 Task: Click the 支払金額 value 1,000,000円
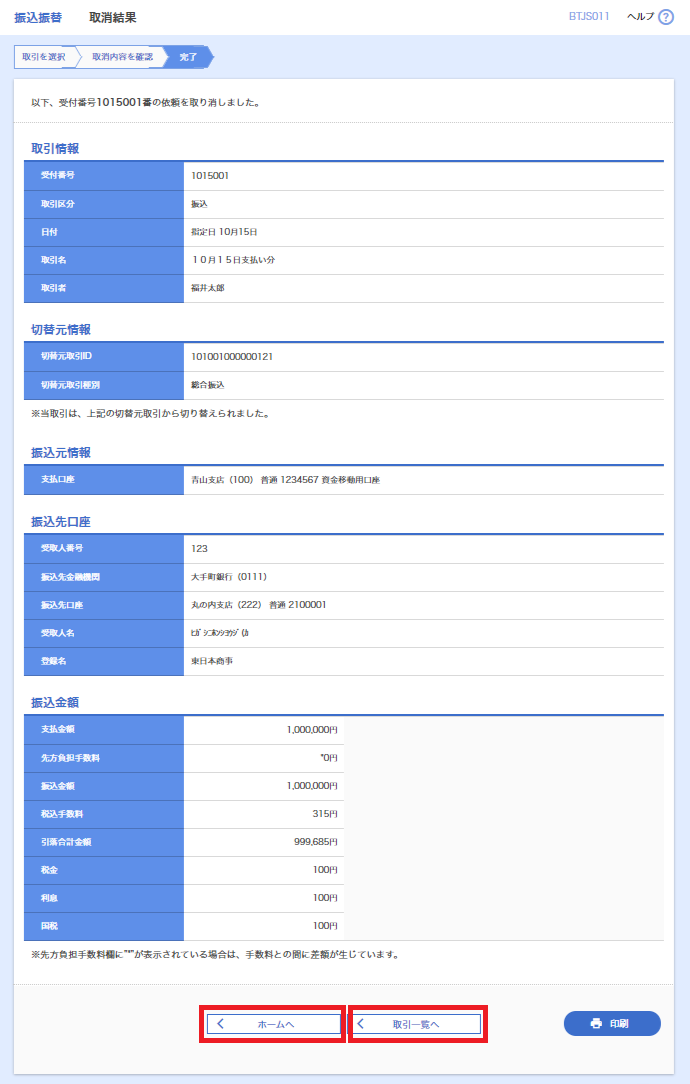pos(312,730)
